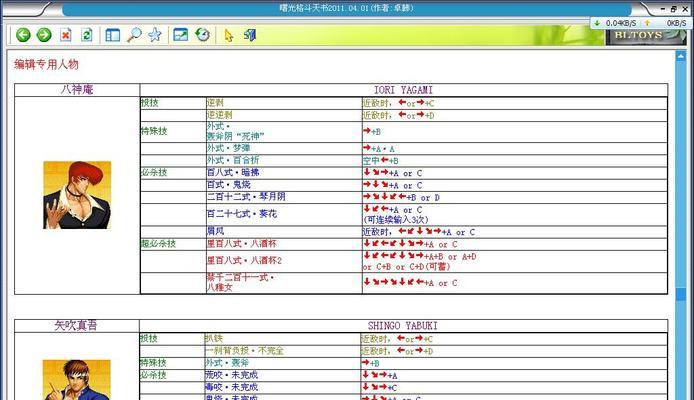Click the move name 外式·梦弹

[228, 148]
